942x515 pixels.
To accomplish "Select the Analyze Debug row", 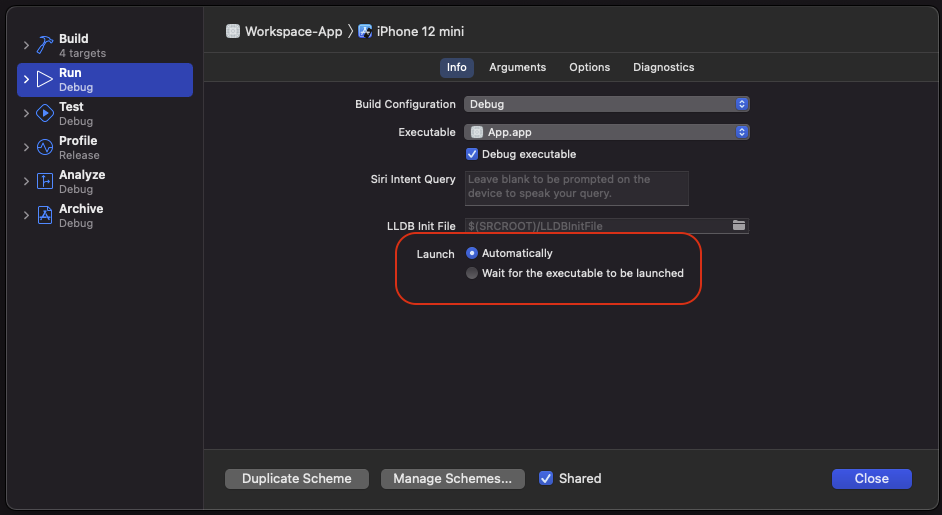I will coord(105,181).
